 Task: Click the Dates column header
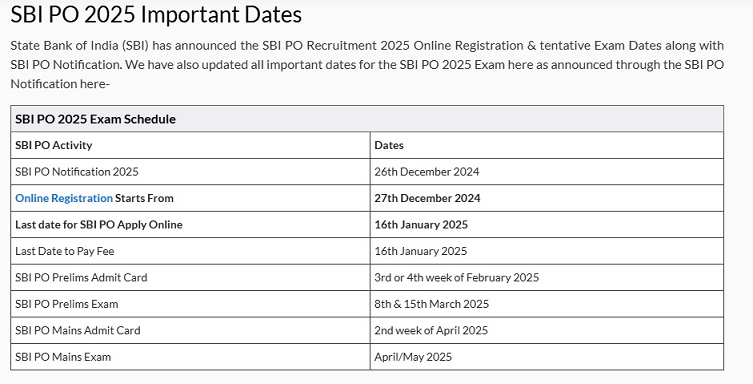coord(547,145)
